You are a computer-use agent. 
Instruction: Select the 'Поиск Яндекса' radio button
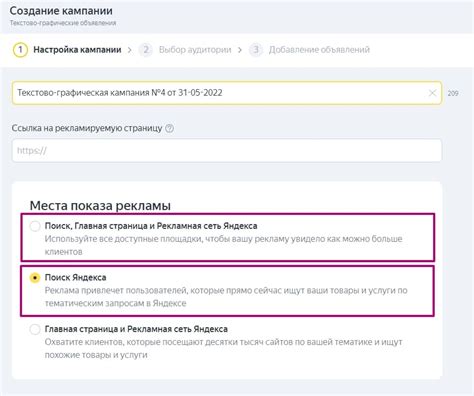[35, 278]
